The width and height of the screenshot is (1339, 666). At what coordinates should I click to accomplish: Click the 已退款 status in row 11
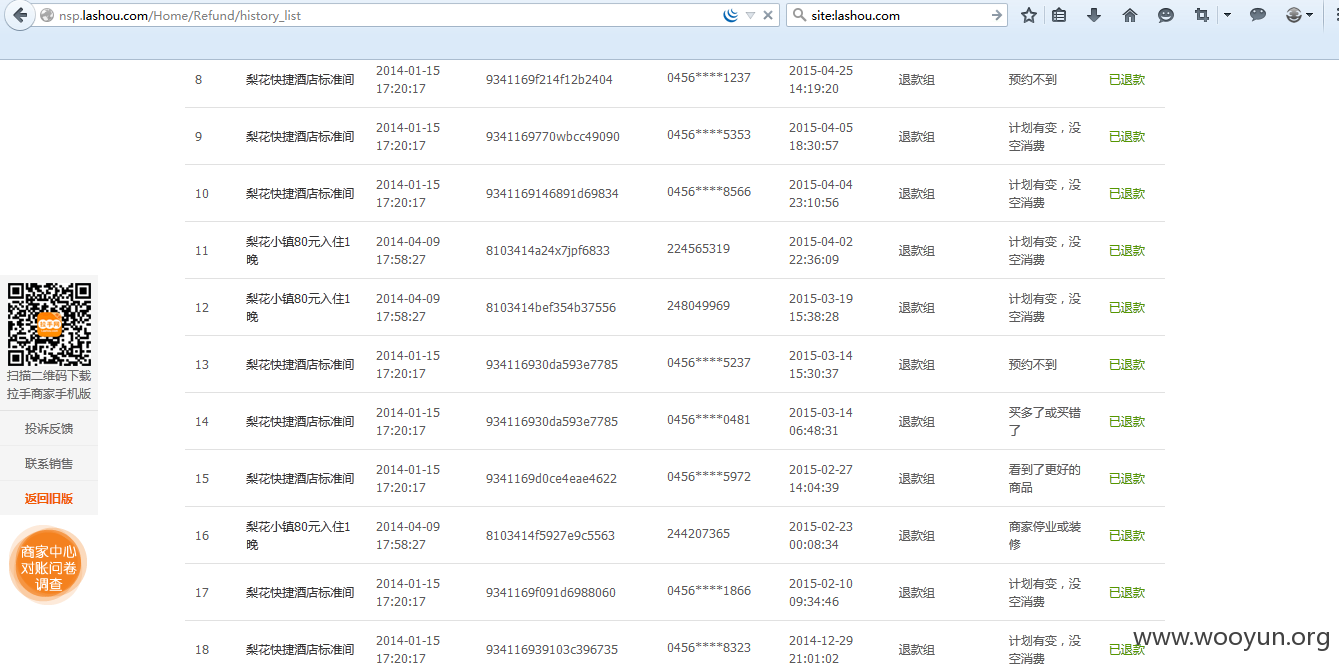click(1127, 250)
